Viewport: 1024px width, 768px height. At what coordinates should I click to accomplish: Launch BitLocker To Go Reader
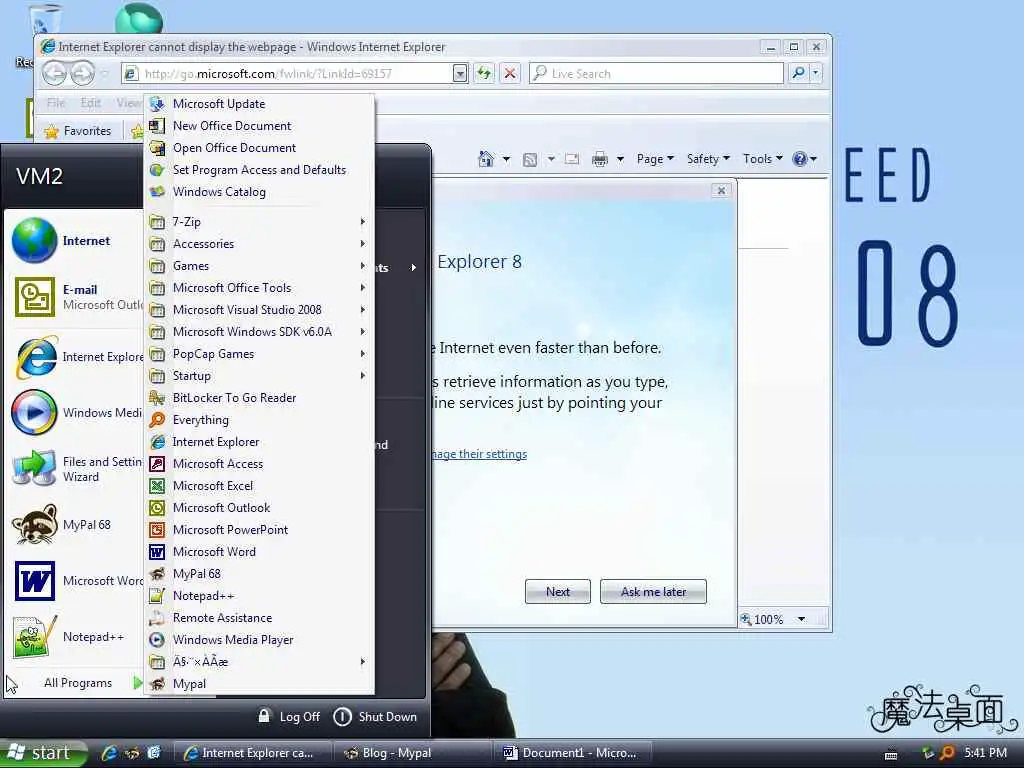click(259, 398)
